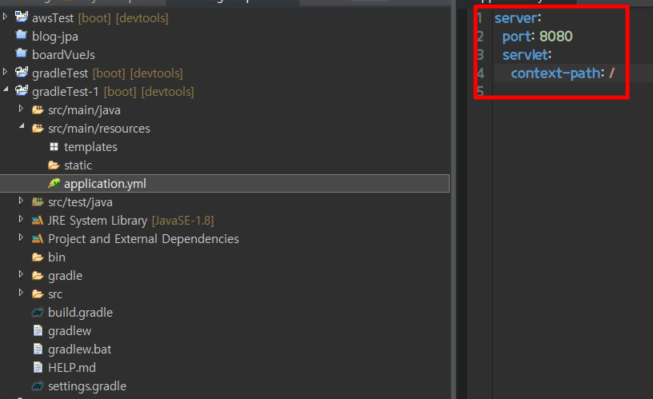
Task: Expand the src/test/java folder
Action: (x=21, y=201)
